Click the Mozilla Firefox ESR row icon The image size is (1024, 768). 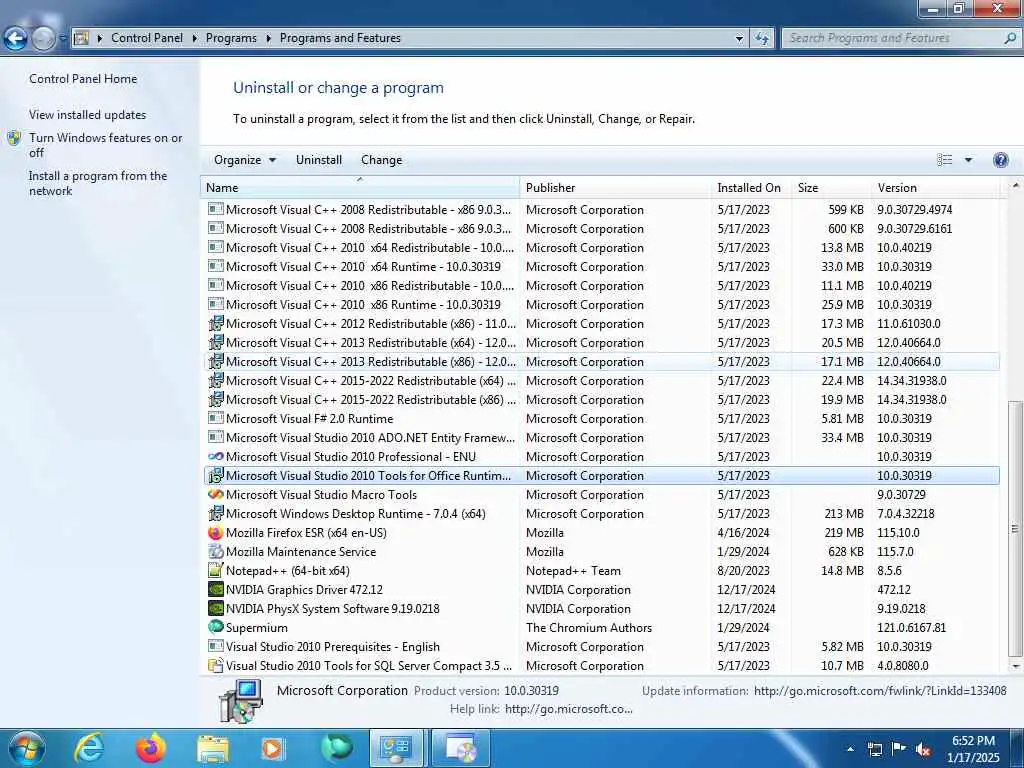point(216,533)
